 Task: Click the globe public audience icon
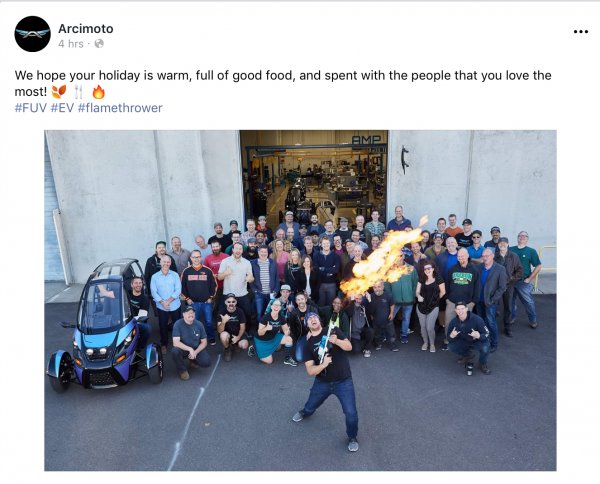(x=99, y=44)
